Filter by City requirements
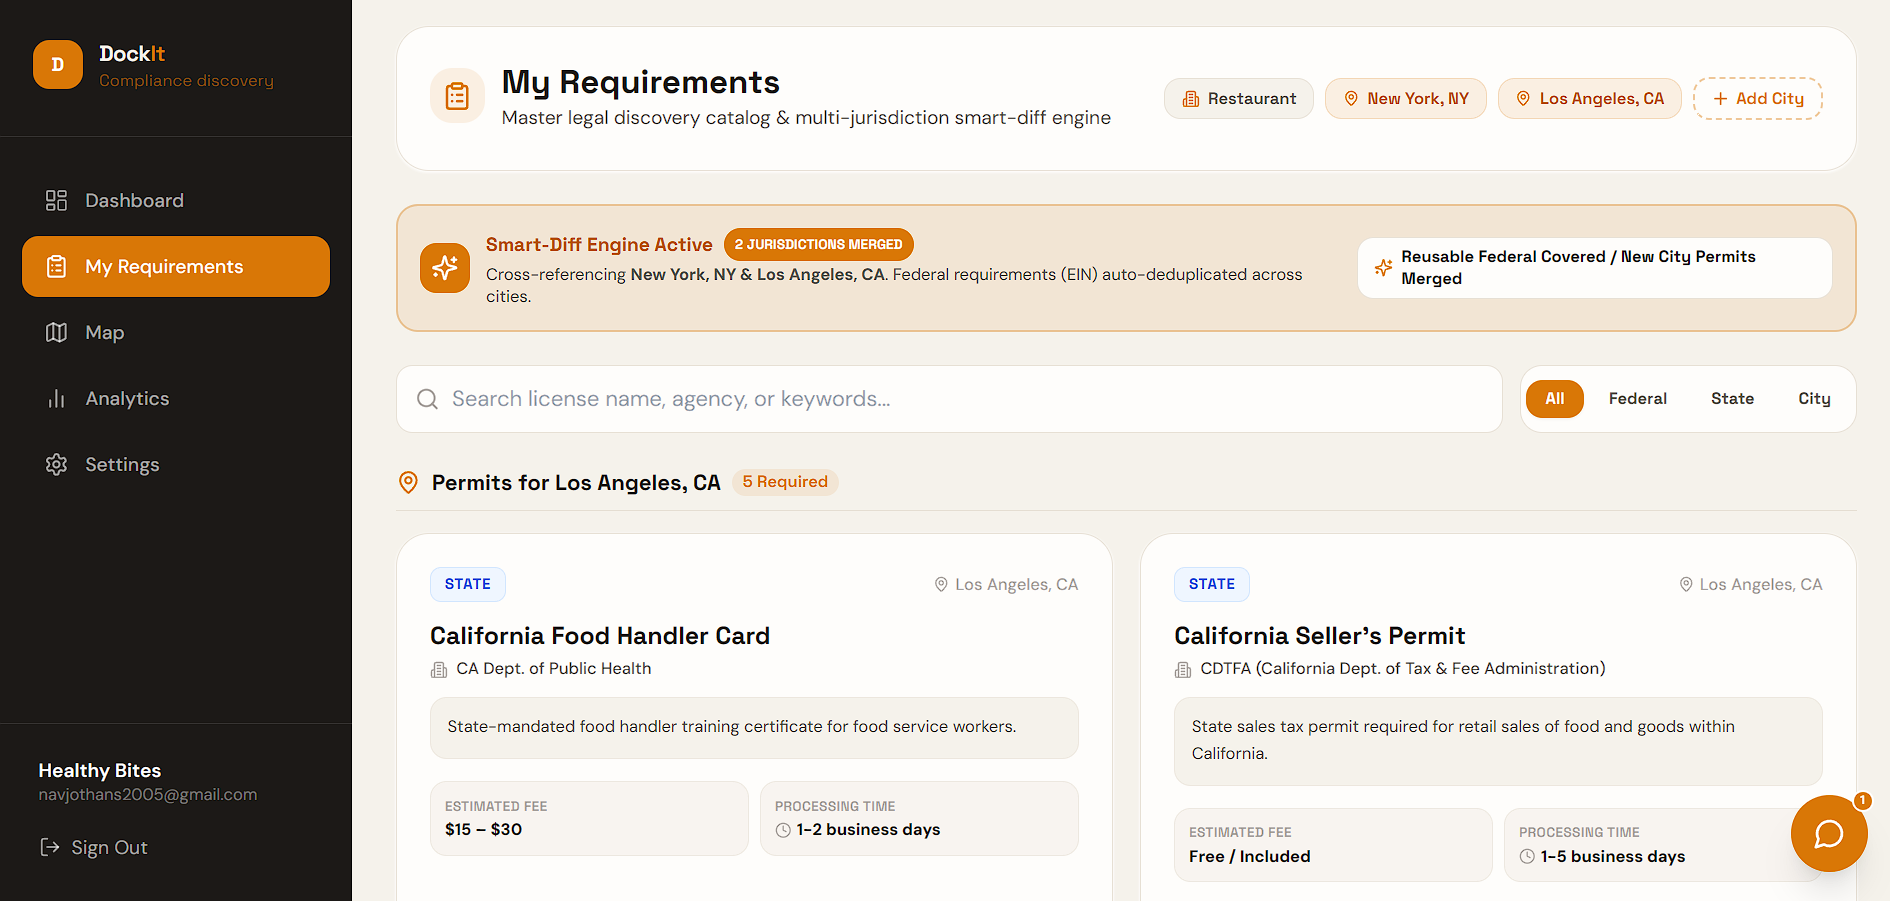The image size is (1890, 901). tap(1814, 398)
